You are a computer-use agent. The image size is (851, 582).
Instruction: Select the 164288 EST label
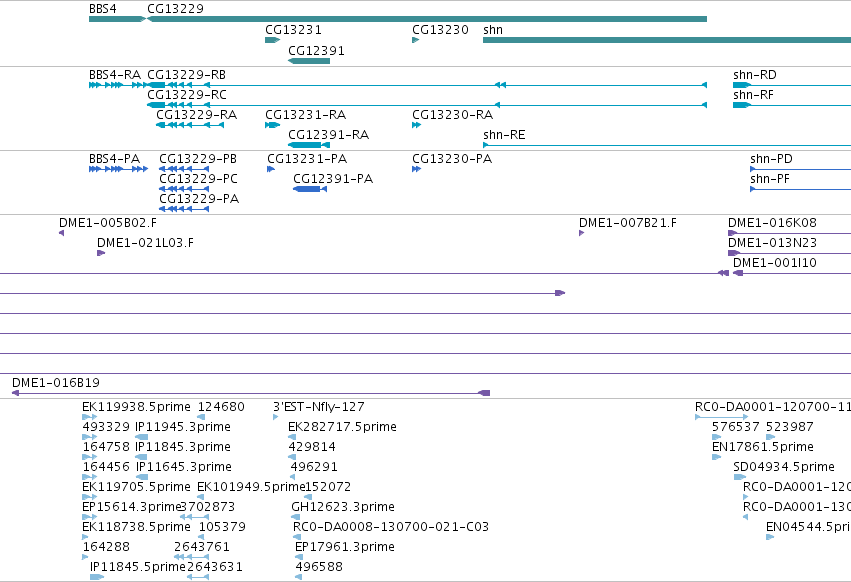[106, 547]
